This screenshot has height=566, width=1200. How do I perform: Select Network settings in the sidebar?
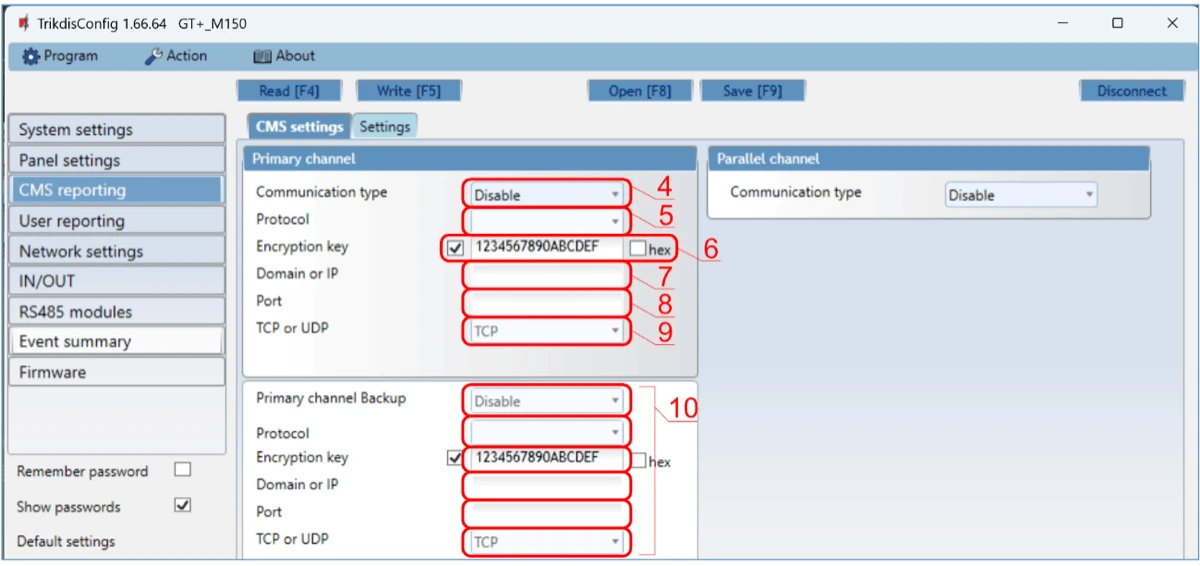tap(115, 251)
